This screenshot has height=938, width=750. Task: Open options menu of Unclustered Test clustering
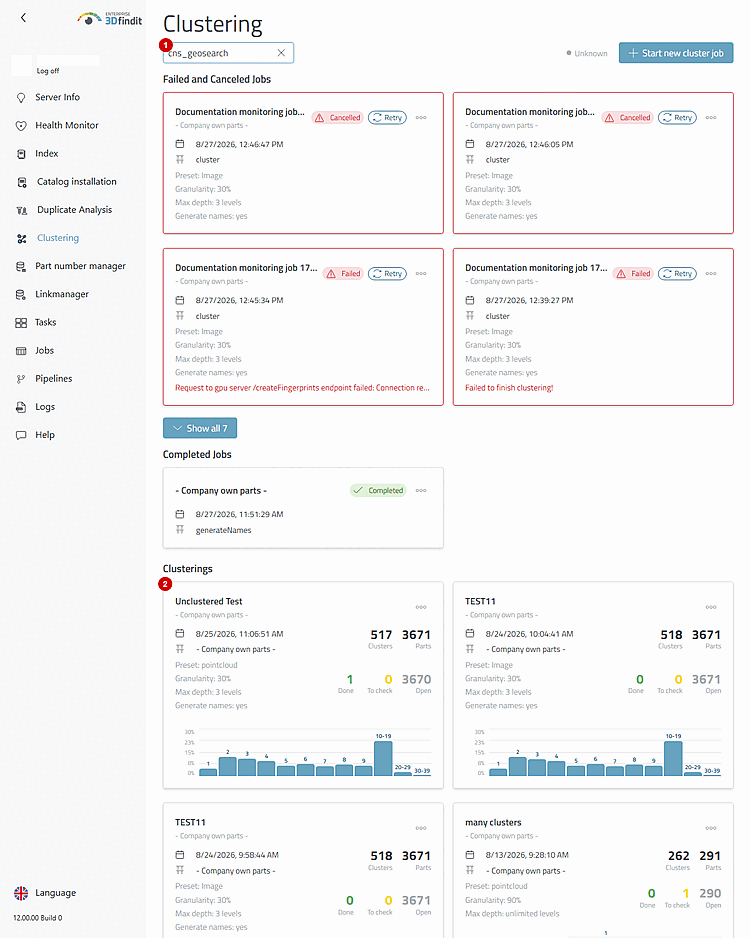(x=421, y=607)
